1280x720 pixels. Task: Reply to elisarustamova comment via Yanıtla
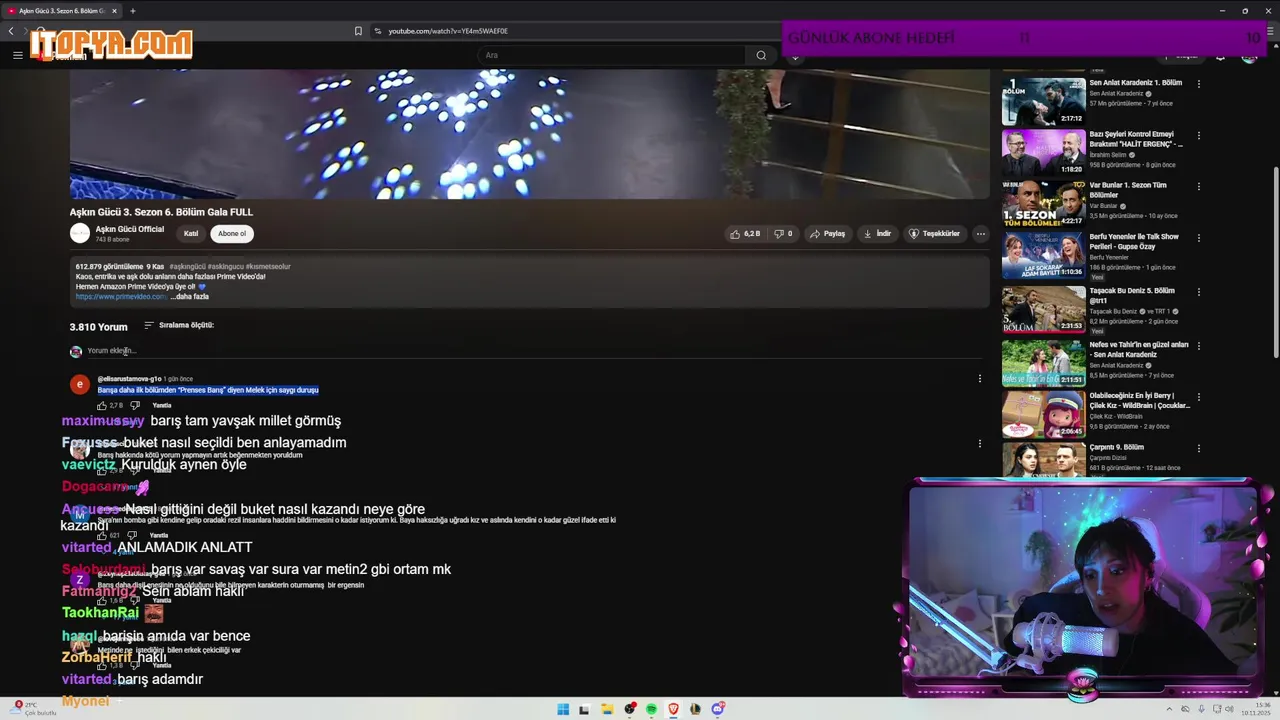pyautogui.click(x=161, y=405)
